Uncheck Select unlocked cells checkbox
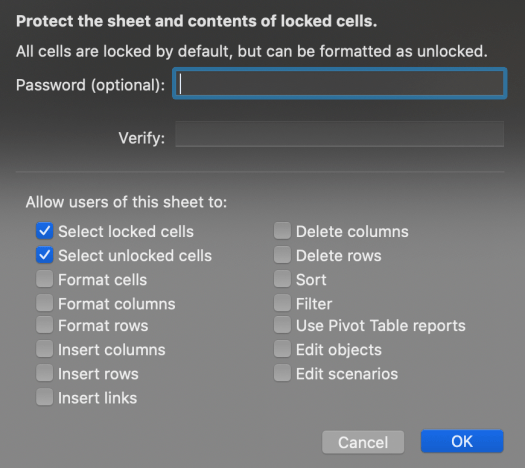The height and width of the screenshot is (468, 525). [x=45, y=255]
